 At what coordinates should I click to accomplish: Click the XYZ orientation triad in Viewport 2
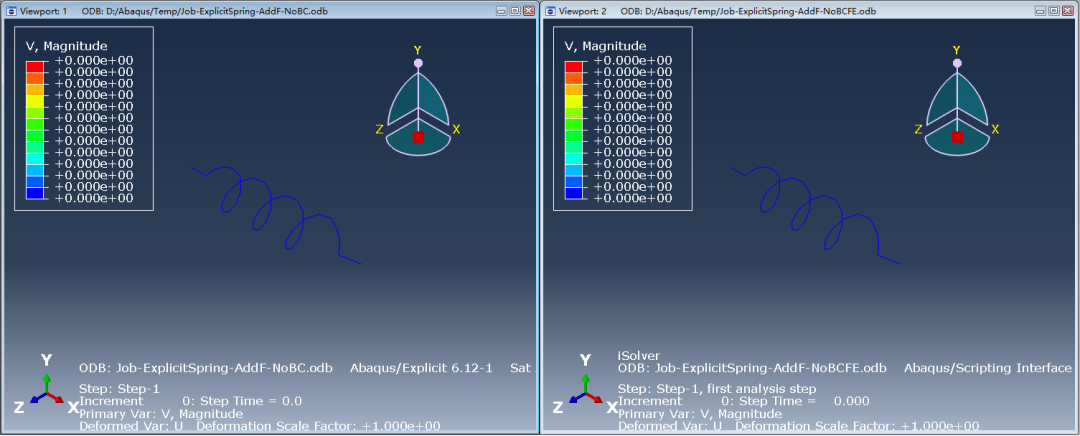tap(583, 384)
